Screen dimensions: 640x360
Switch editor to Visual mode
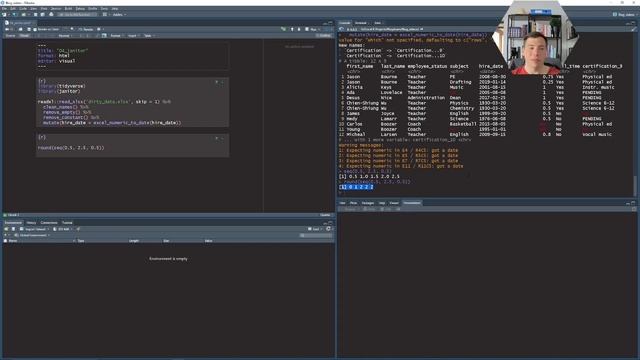tap(24, 36)
